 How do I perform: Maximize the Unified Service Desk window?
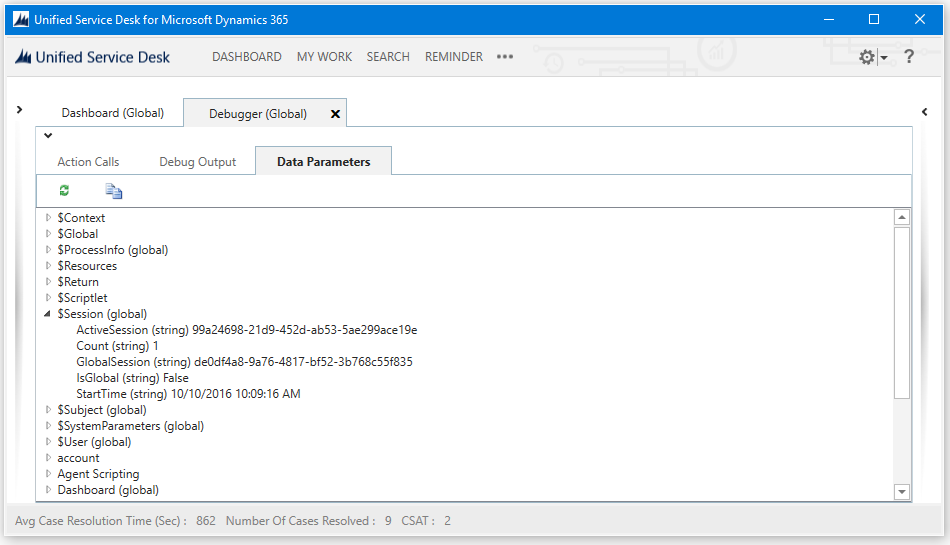click(x=874, y=19)
